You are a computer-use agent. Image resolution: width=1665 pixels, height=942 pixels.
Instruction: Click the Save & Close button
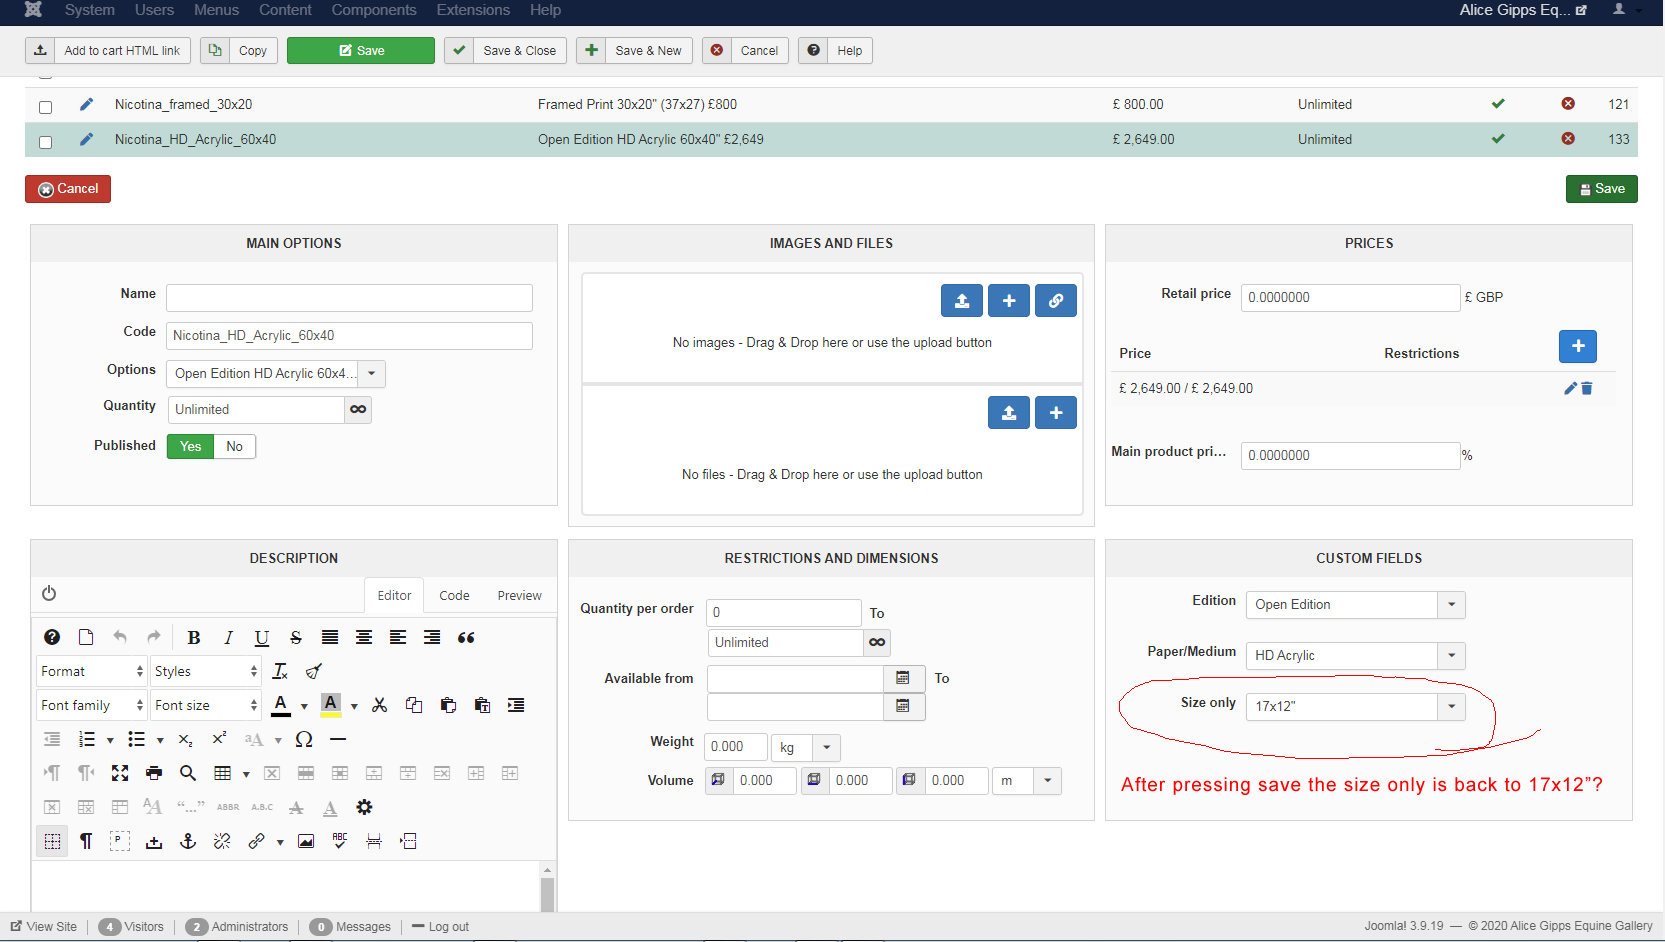(506, 51)
